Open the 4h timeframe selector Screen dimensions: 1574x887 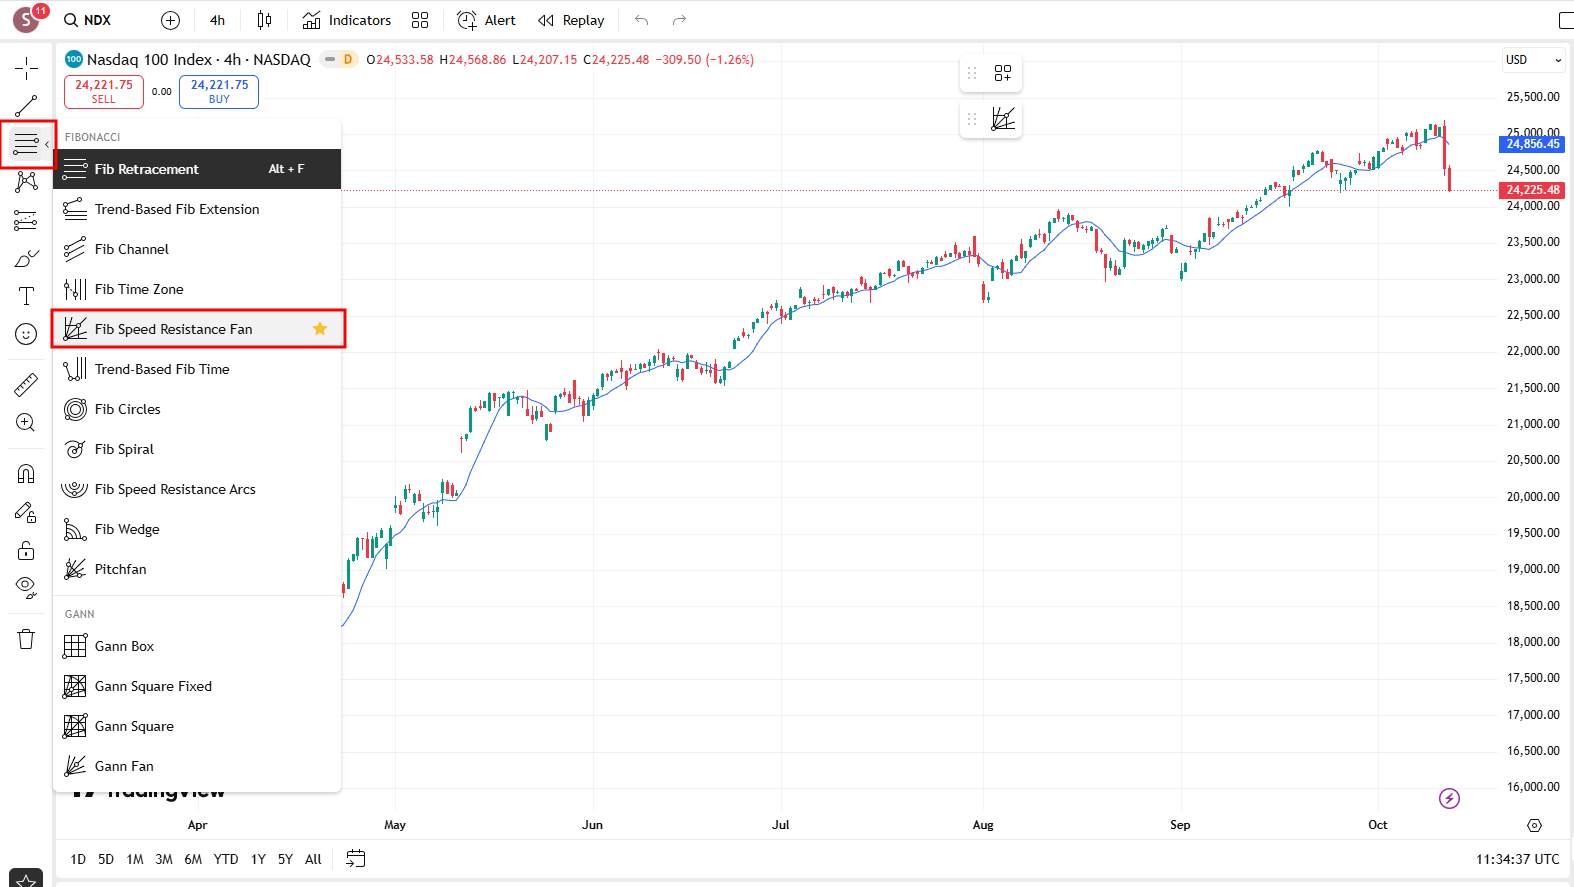pos(217,20)
